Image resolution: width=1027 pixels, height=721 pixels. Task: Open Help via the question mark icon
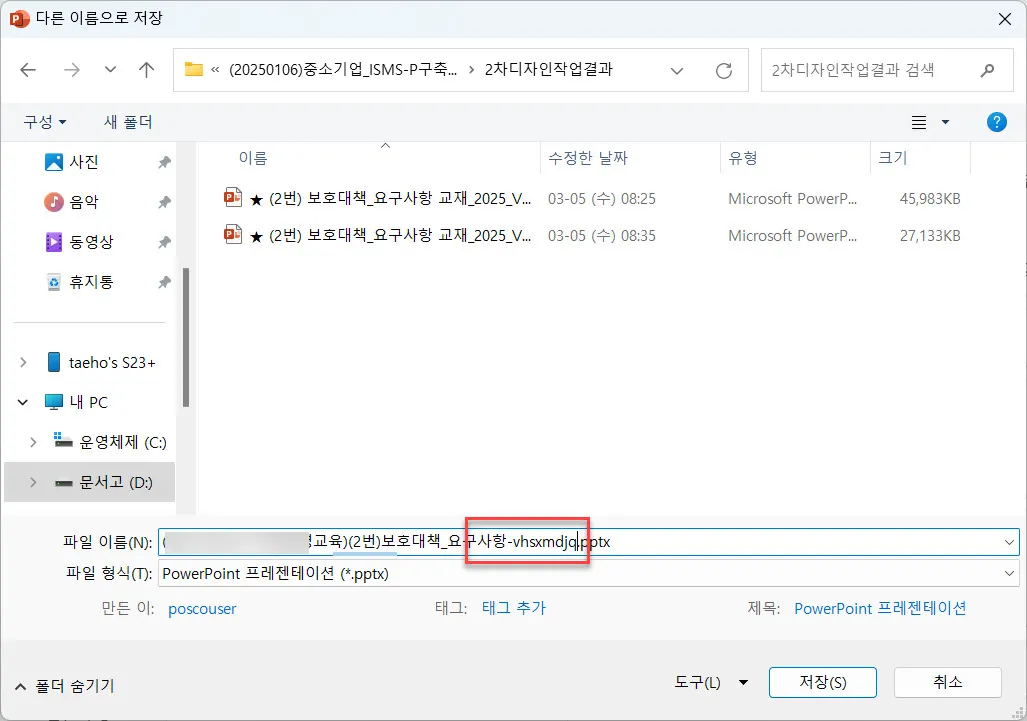tap(996, 121)
